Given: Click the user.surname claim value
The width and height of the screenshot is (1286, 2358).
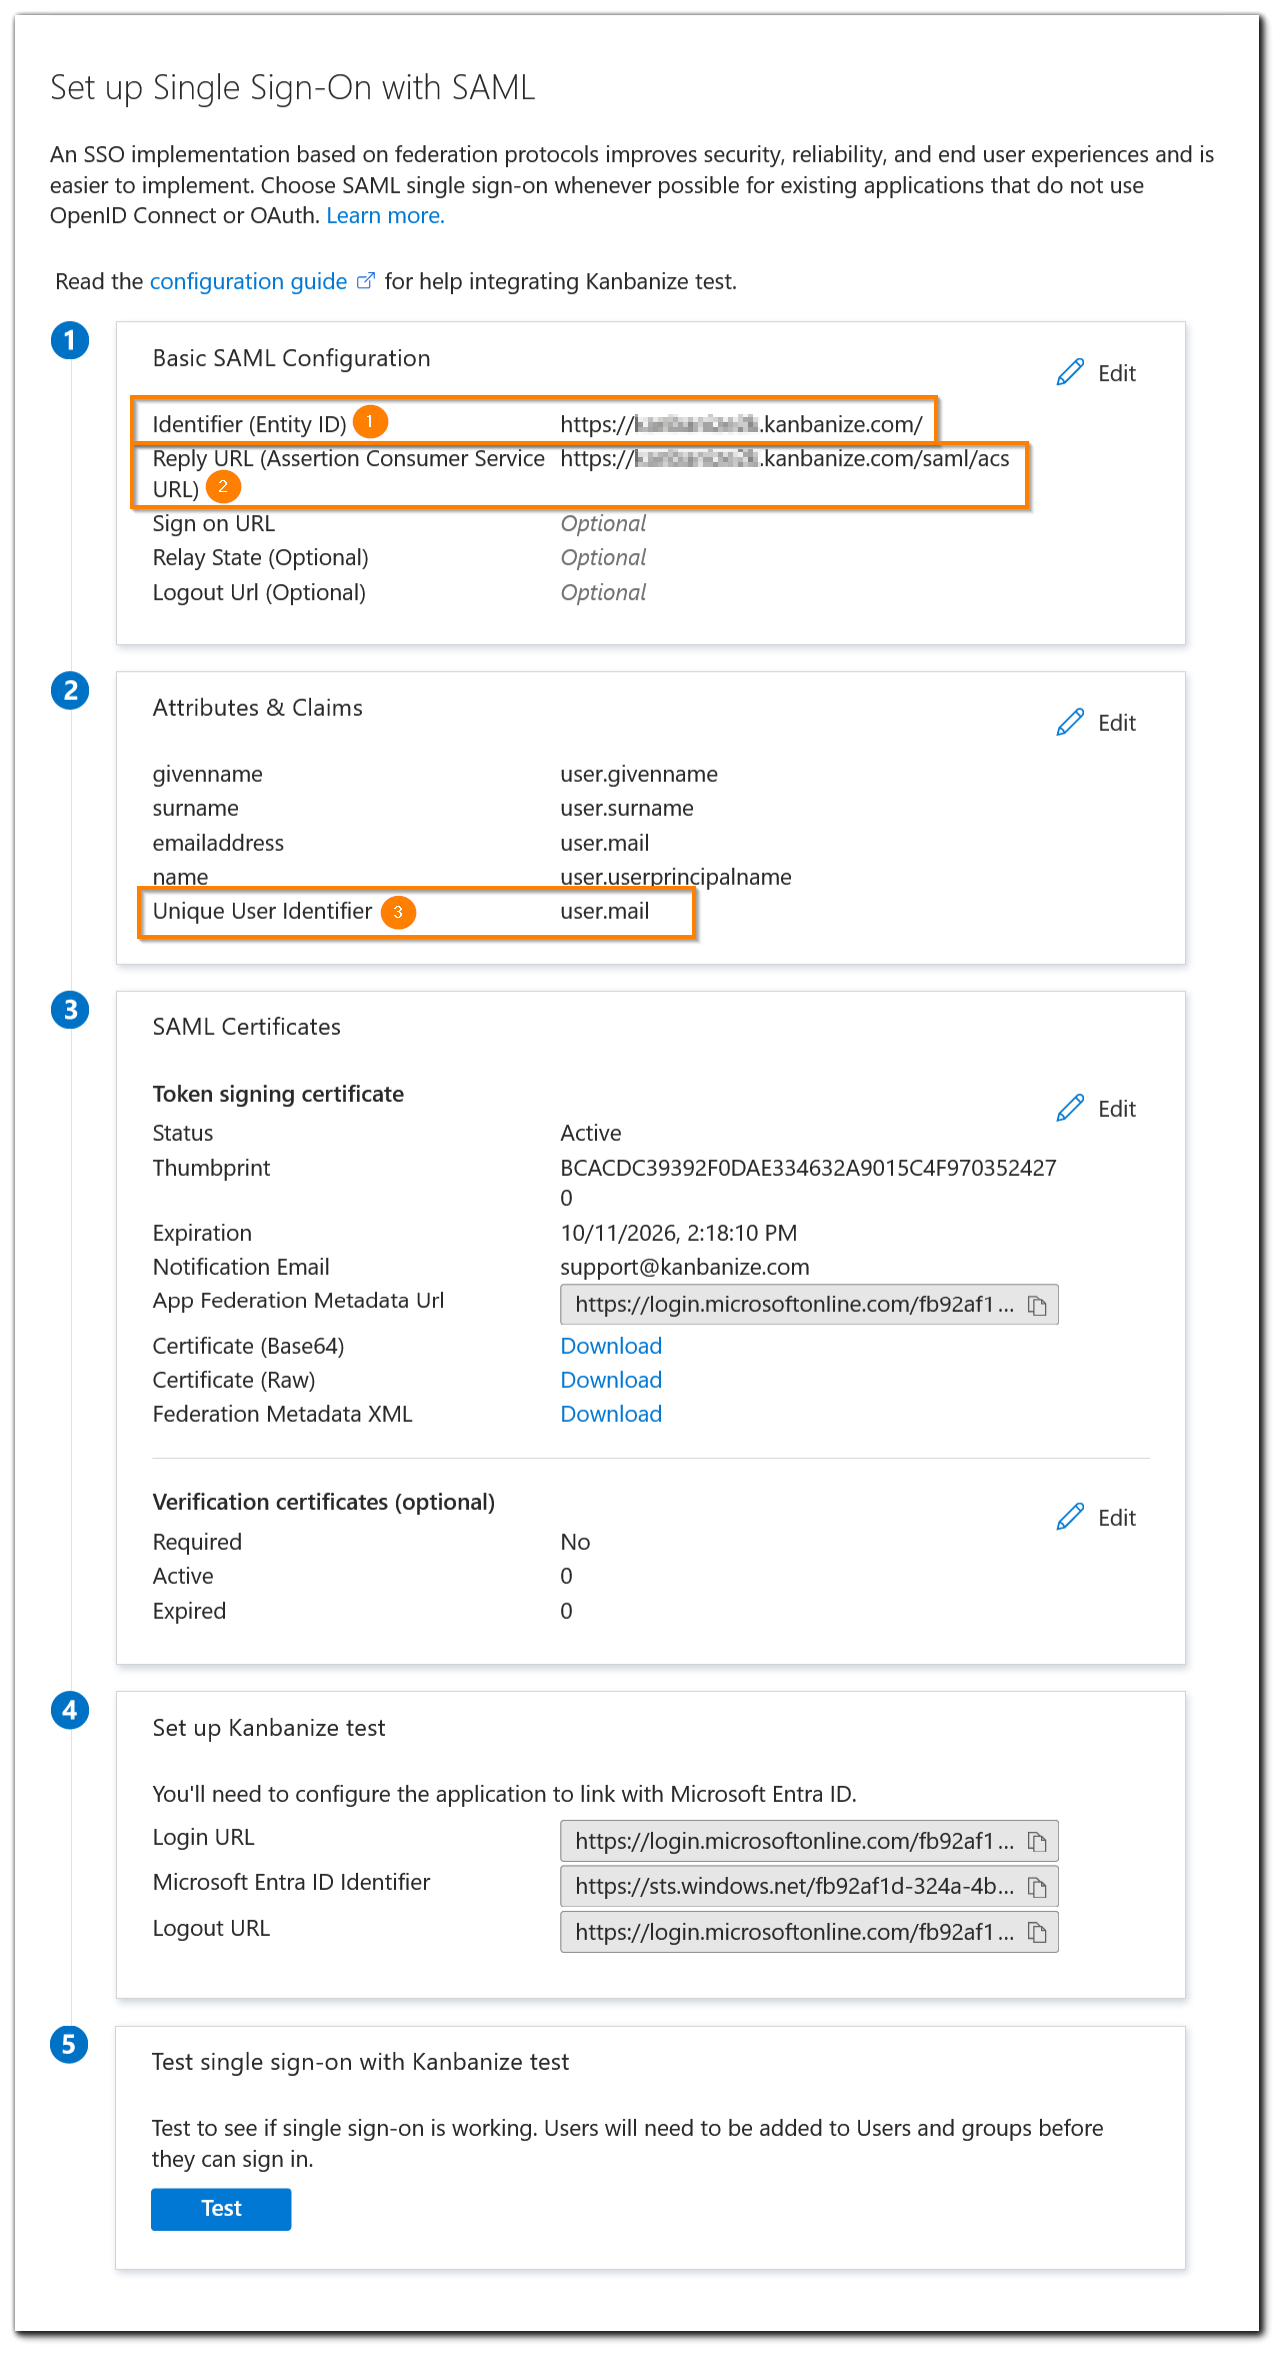Looking at the screenshot, I should click(x=627, y=808).
